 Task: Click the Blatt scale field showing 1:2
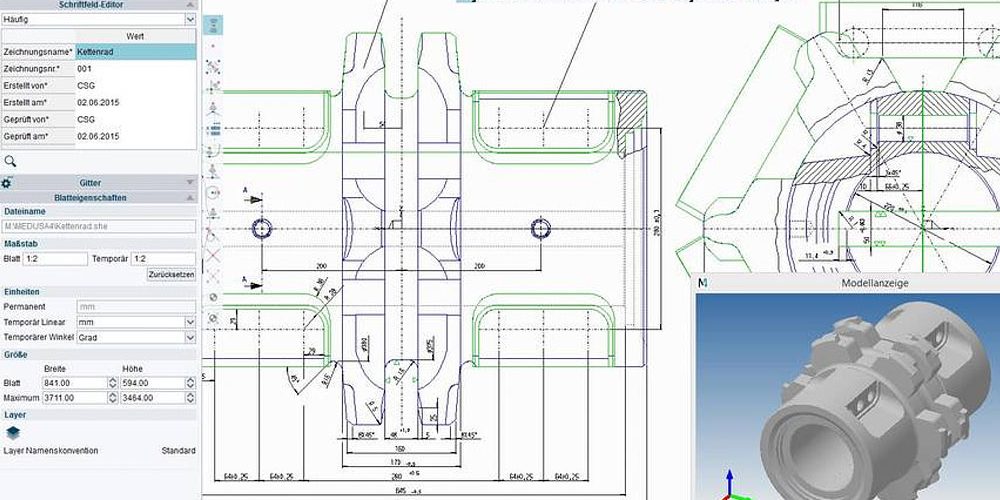coord(55,259)
